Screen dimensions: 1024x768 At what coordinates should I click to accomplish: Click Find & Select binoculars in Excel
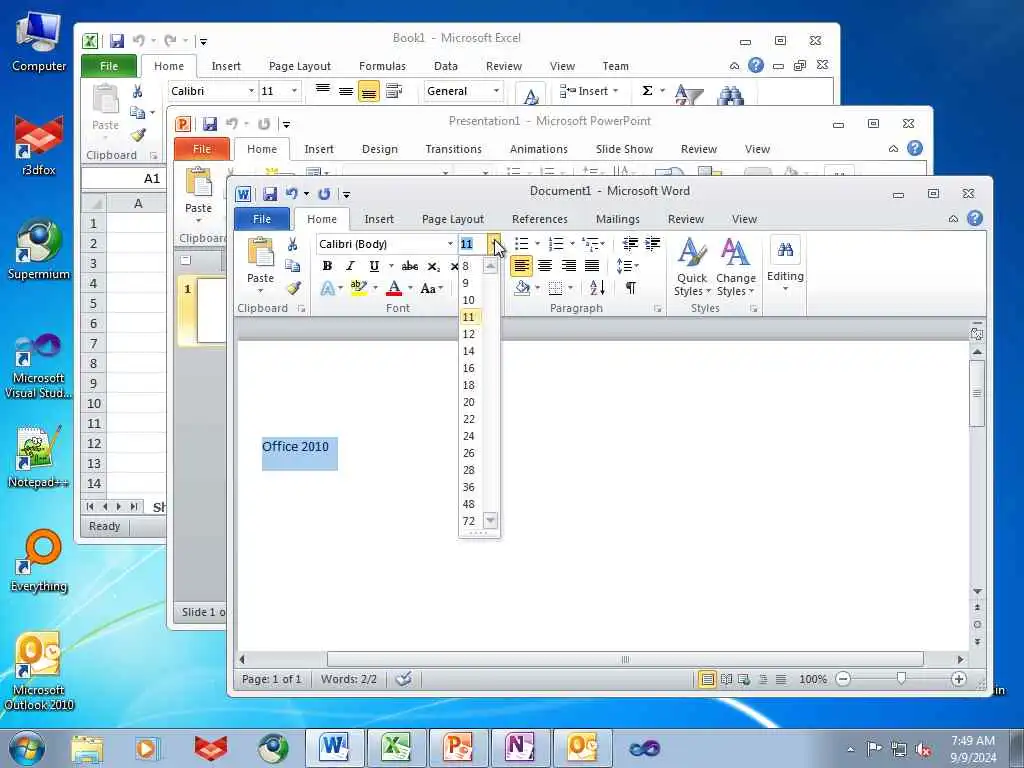pyautogui.click(x=730, y=95)
